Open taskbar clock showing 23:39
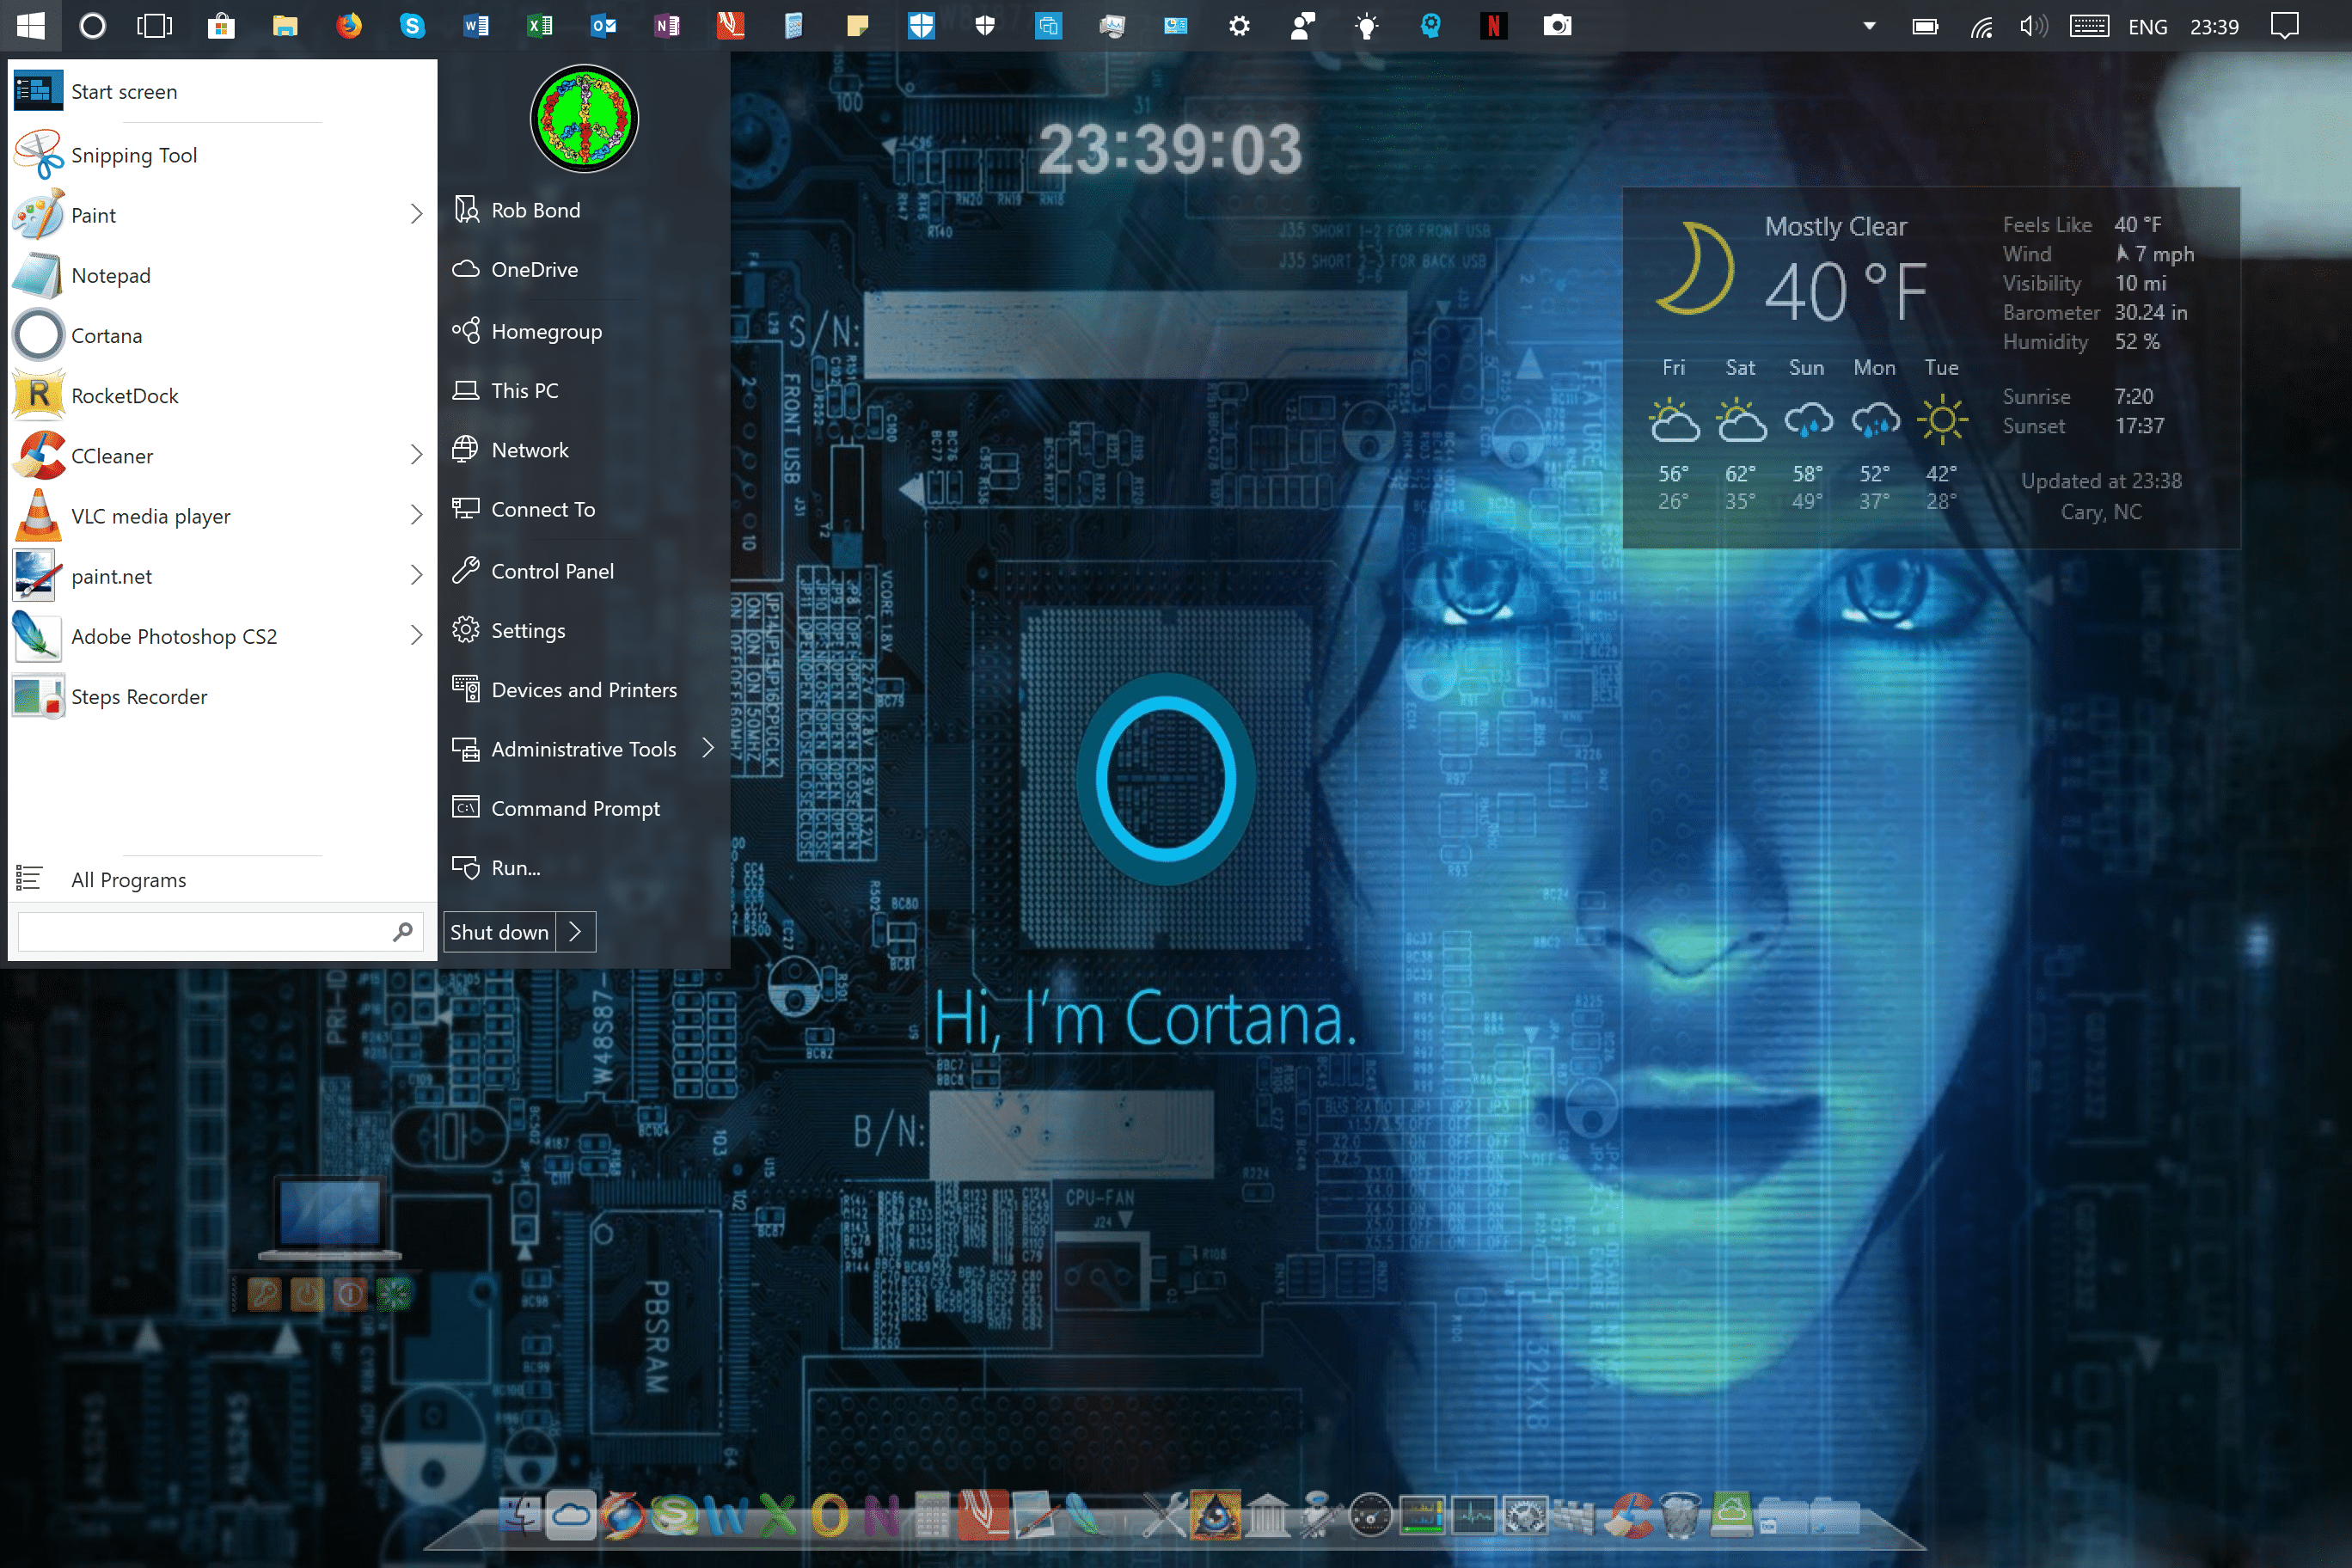 tap(2214, 27)
